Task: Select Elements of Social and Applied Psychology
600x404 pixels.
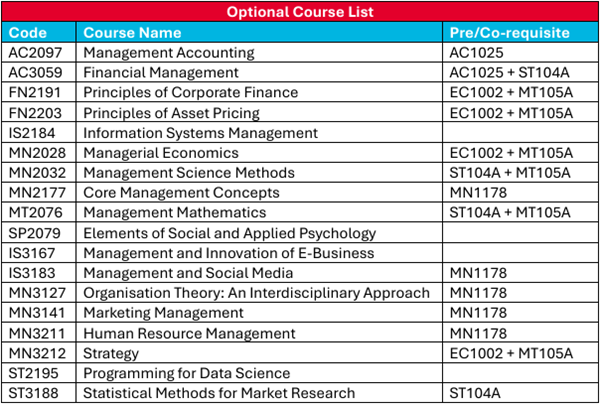Action: tap(229, 232)
